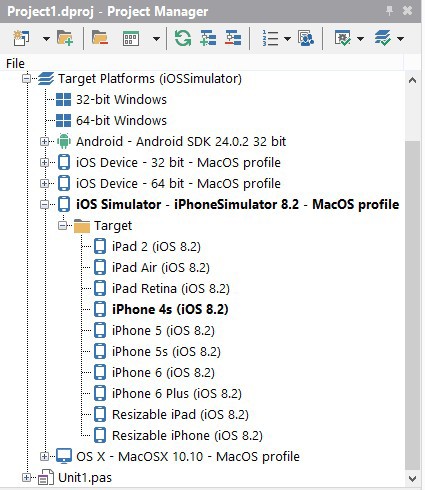Image resolution: width=425 pixels, height=490 pixels.
Task: Click device icon of iOS Simulator row
Action: click(x=64, y=204)
